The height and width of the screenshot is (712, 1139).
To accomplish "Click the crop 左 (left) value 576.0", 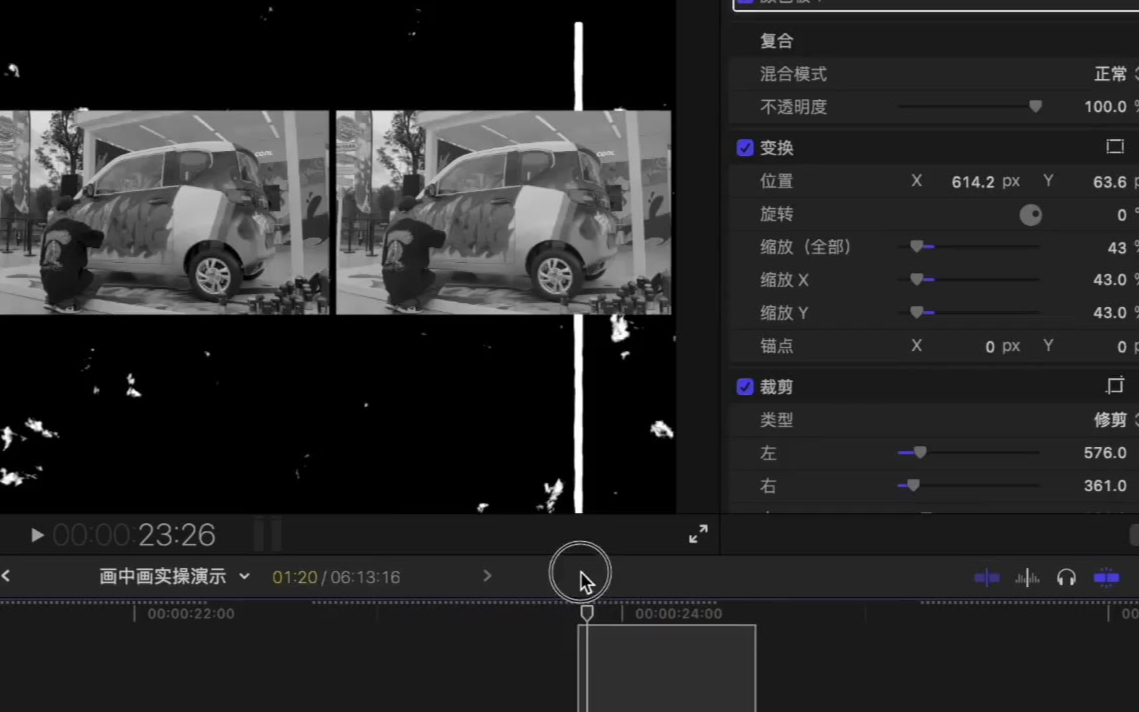I will pyautogui.click(x=1104, y=453).
